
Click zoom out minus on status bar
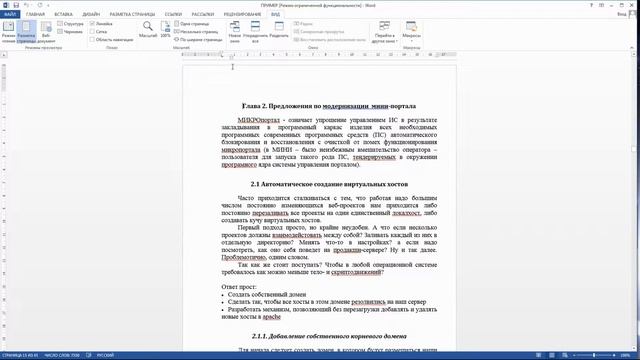click(x=574, y=356)
